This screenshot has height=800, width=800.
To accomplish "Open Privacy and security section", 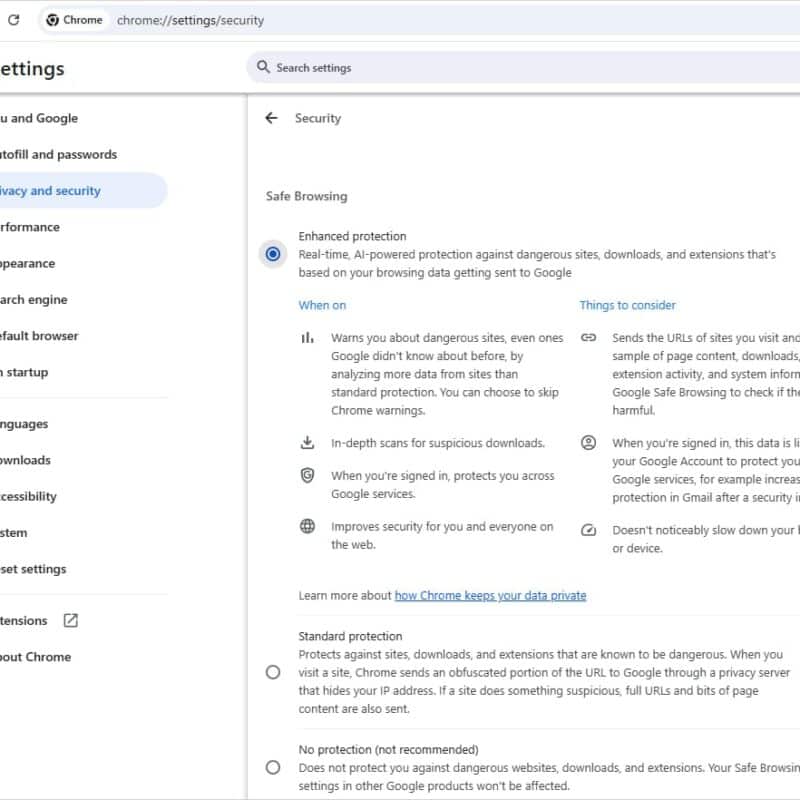I will [82, 190].
